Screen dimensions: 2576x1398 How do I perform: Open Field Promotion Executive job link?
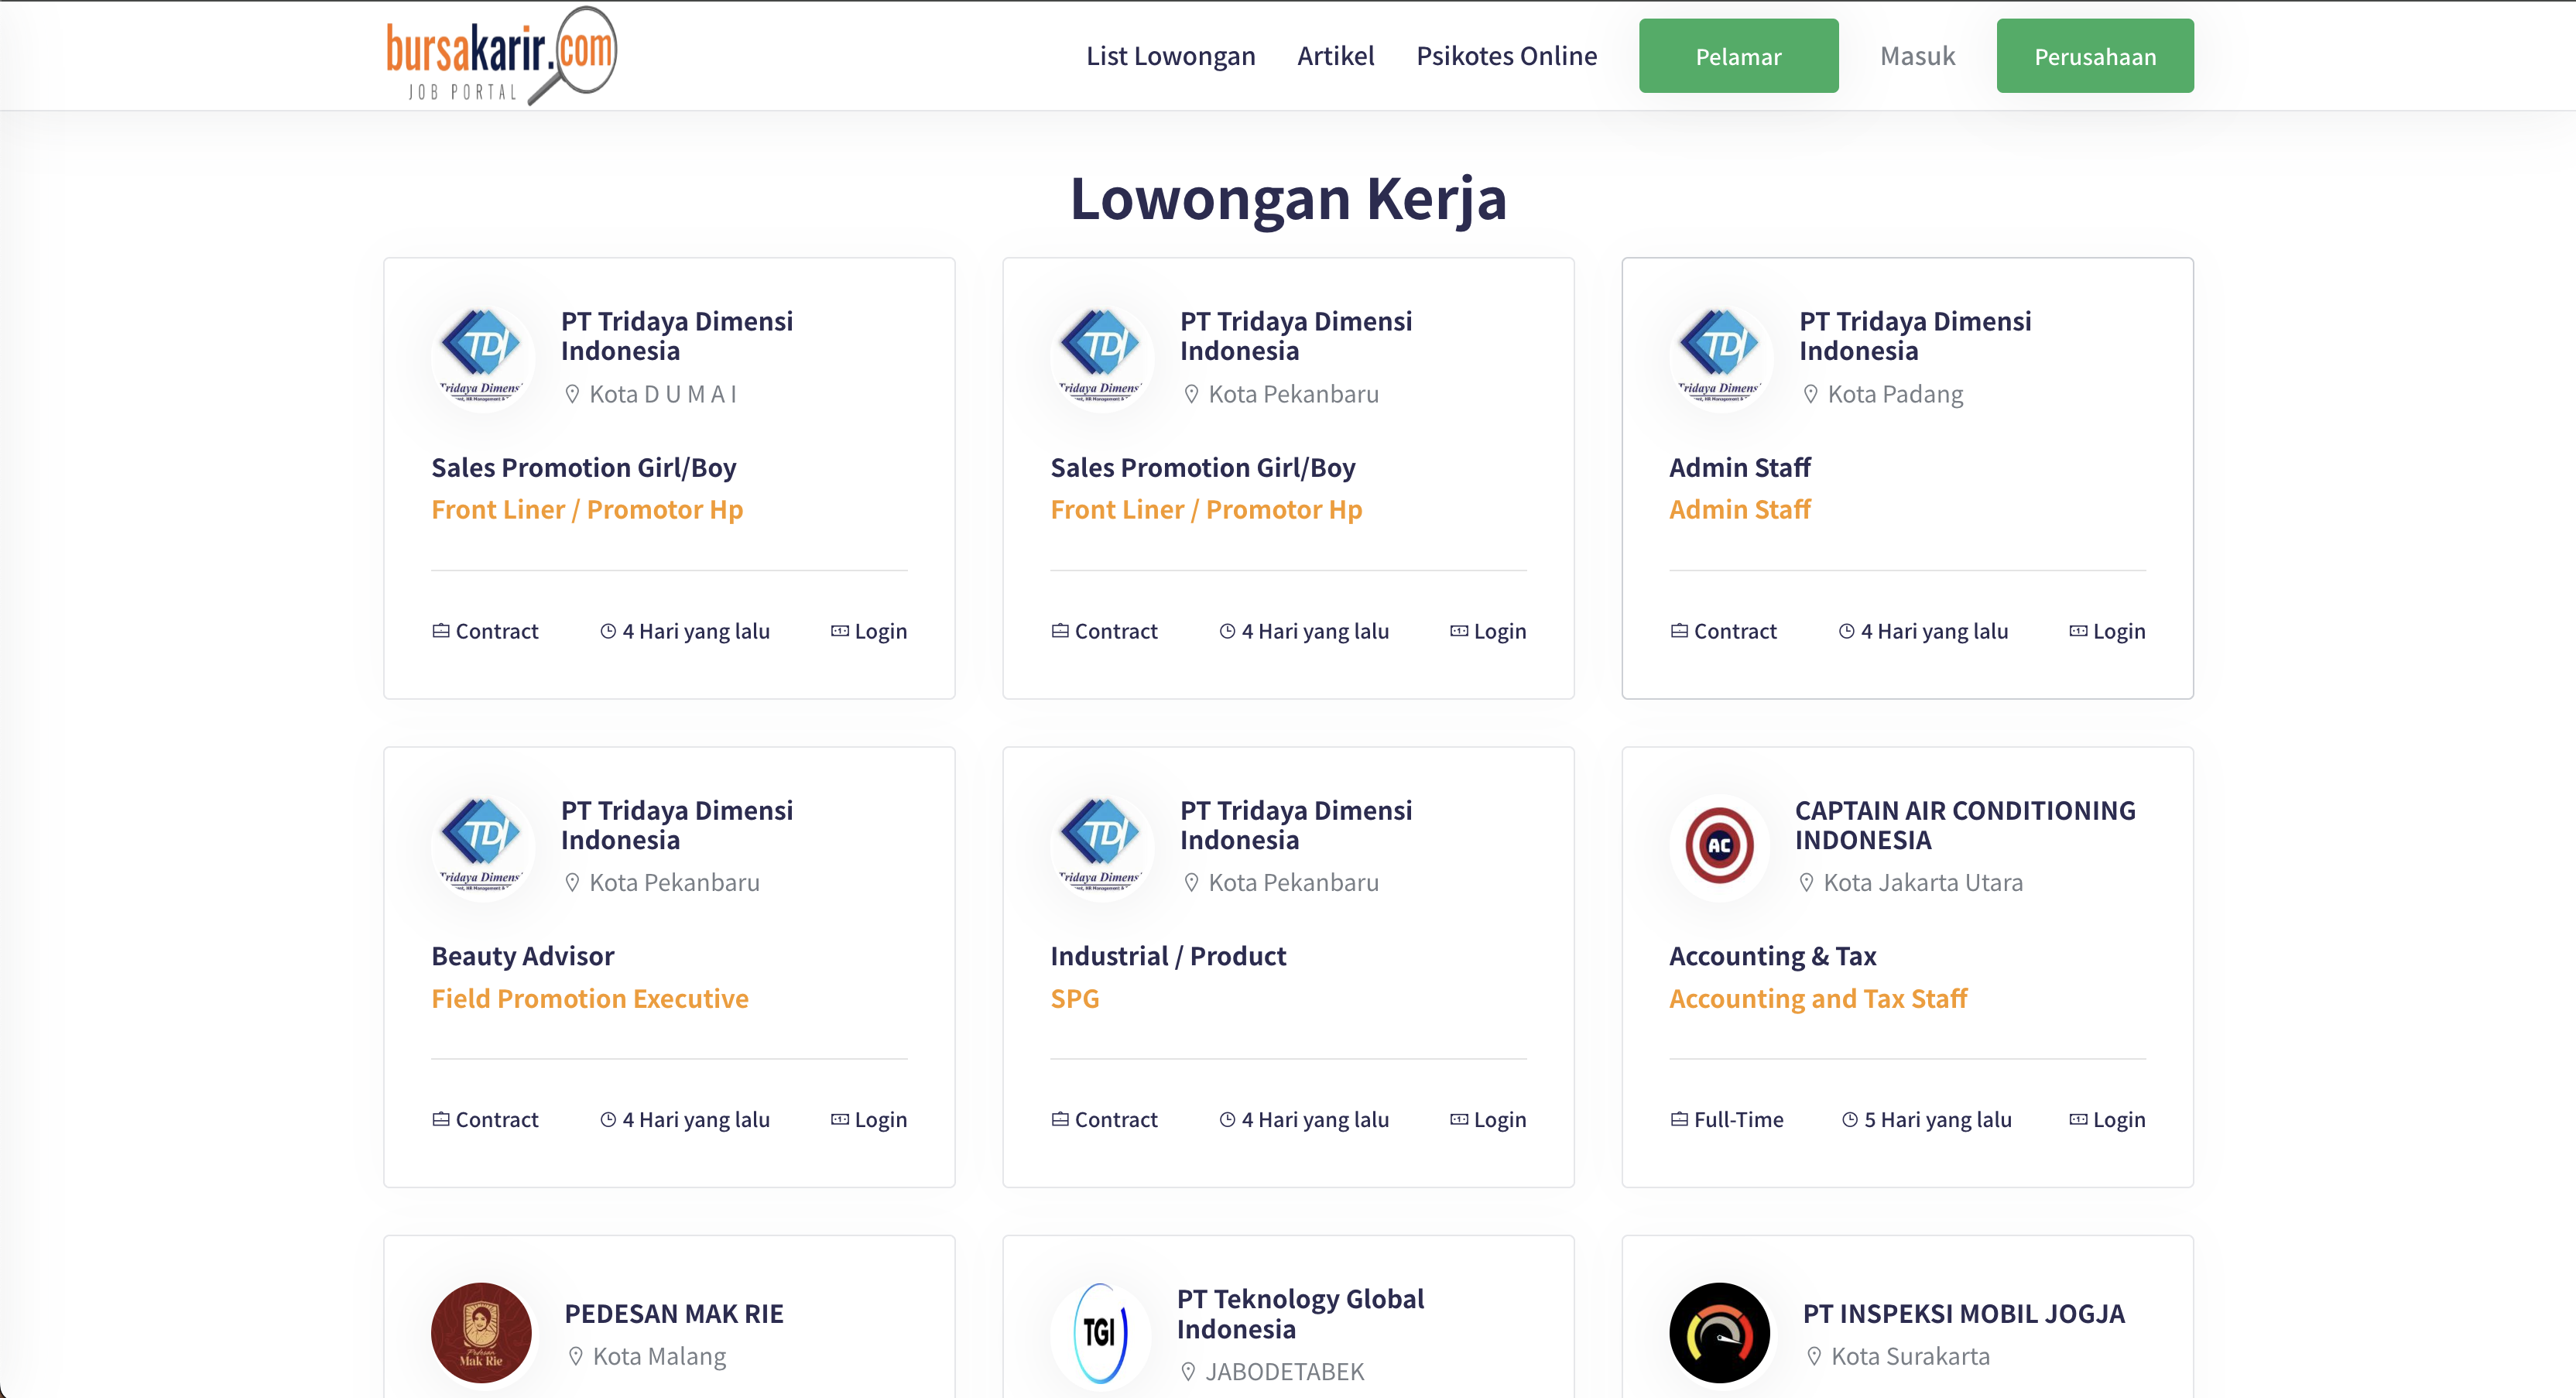(x=589, y=999)
